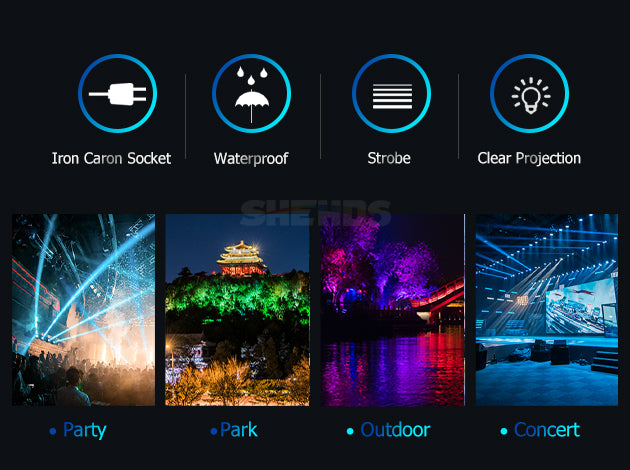Click the cyan bullet beside Concert
This screenshot has height=470, width=630.
click(x=504, y=431)
